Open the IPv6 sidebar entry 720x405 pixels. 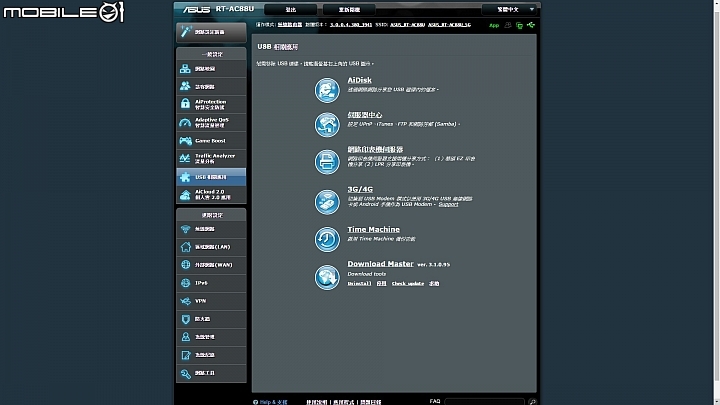[x=211, y=283]
